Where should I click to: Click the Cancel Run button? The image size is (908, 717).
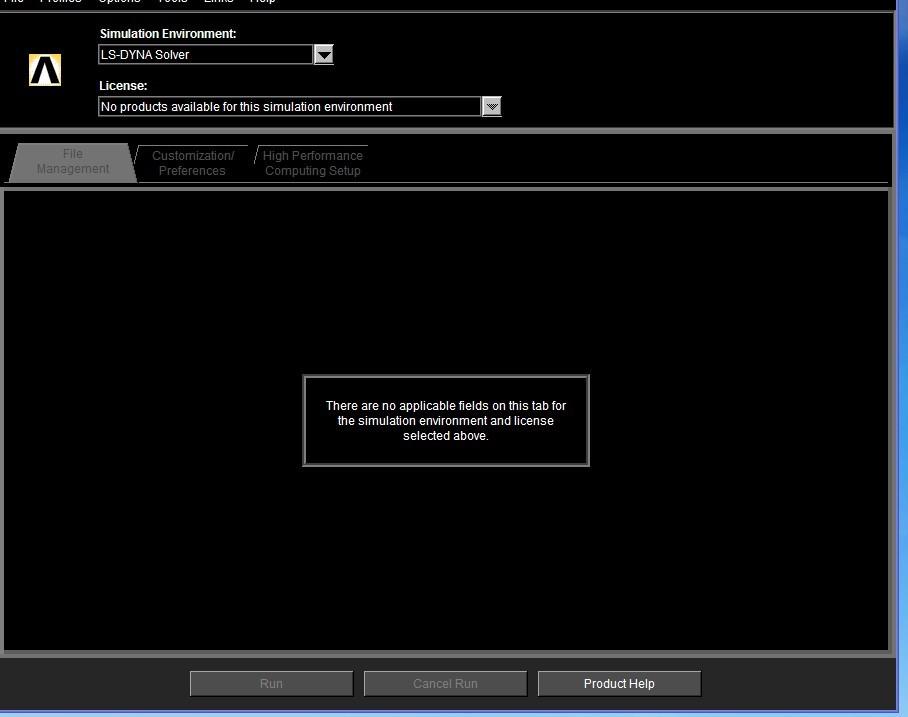point(445,683)
